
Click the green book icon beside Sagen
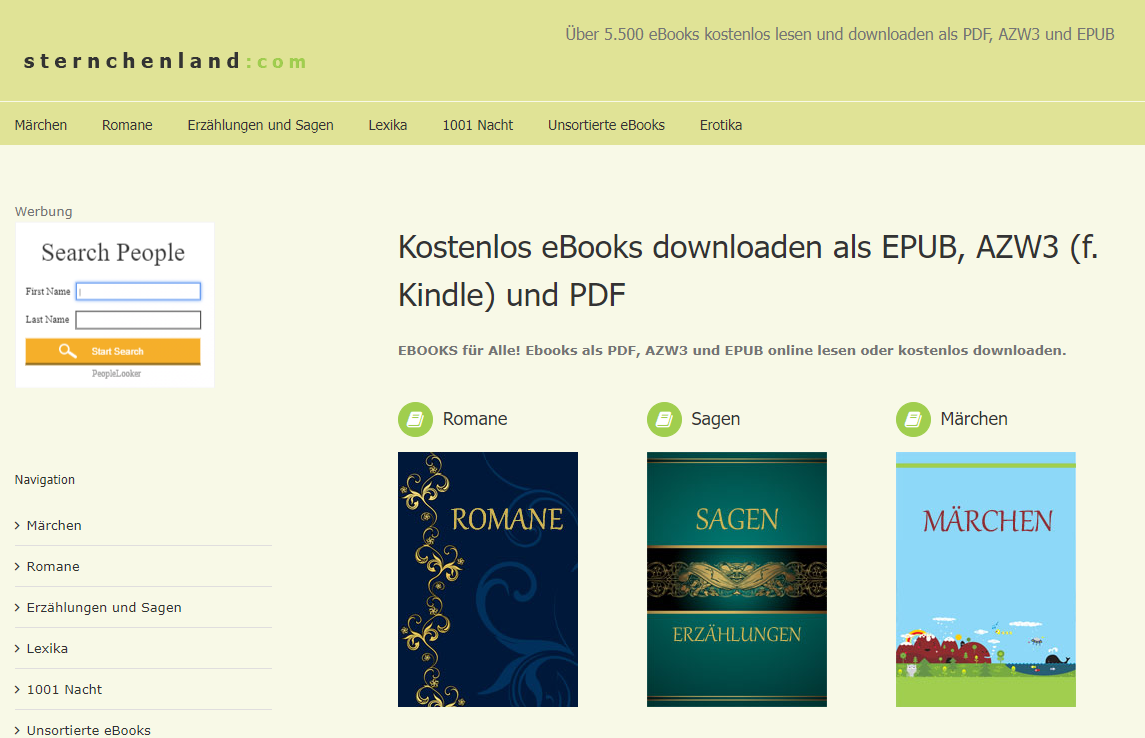click(x=664, y=420)
